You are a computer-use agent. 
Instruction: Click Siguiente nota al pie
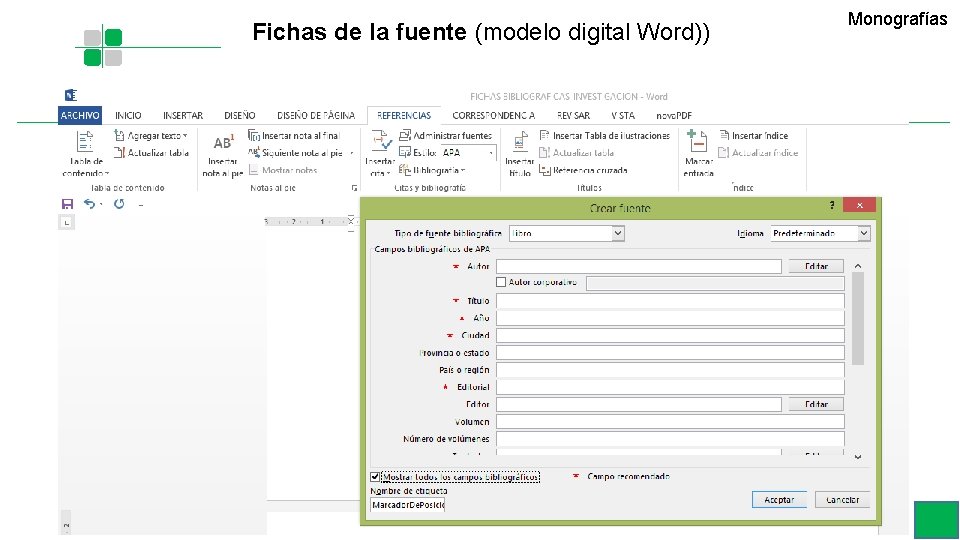301,152
